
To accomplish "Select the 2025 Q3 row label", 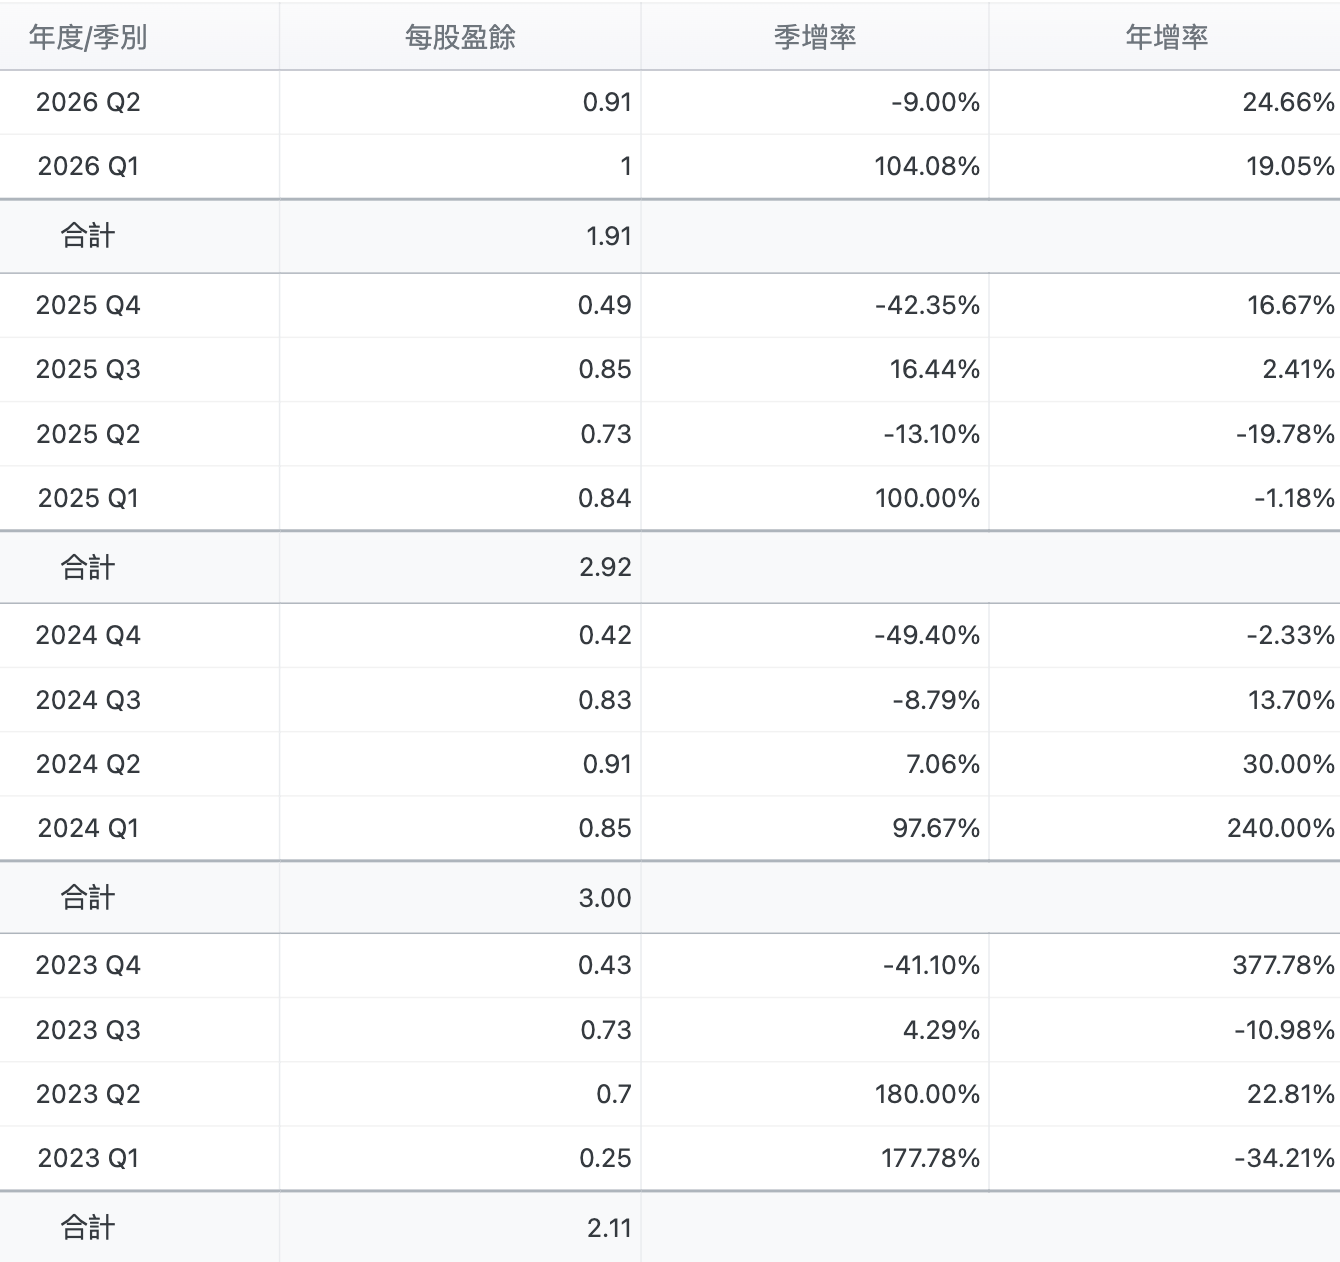I will tap(88, 369).
